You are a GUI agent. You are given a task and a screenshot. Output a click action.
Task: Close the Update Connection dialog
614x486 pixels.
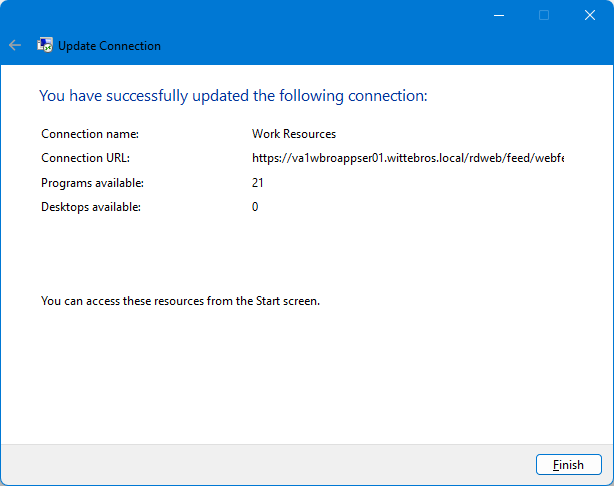[590, 15]
